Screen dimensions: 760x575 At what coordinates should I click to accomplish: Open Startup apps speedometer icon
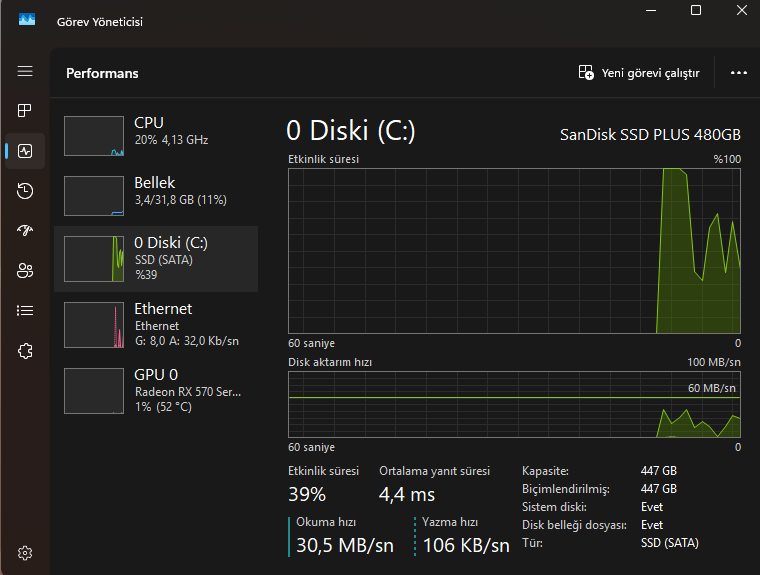25,230
